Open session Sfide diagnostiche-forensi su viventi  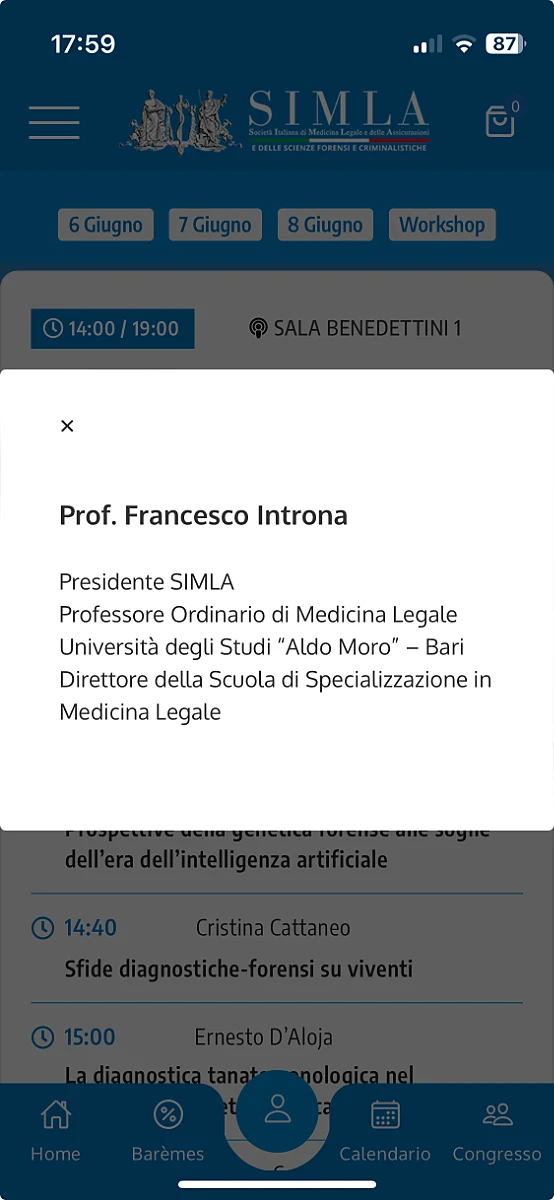[239, 969]
